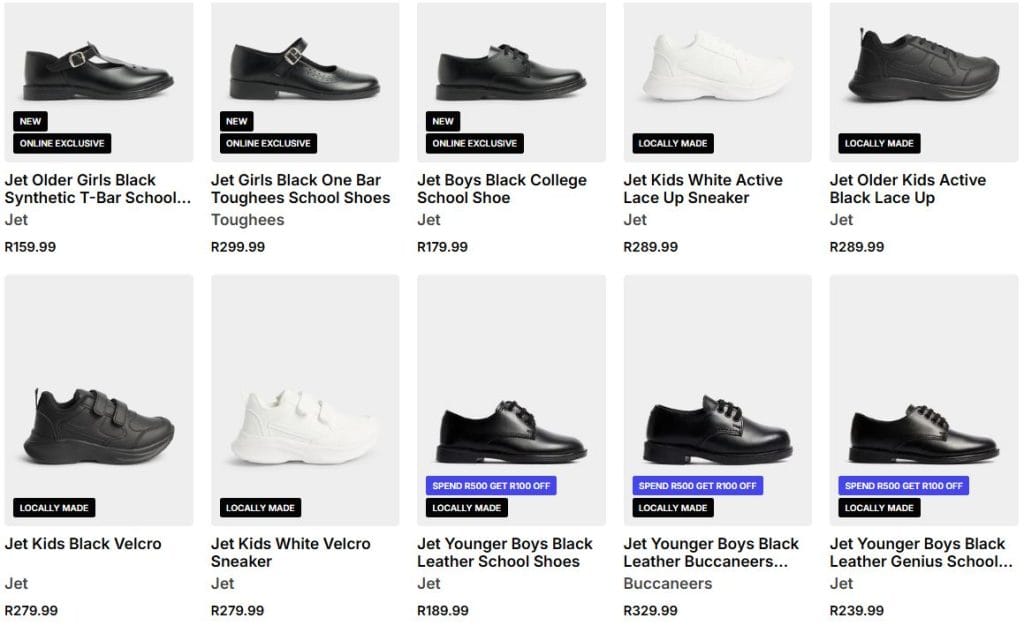
Task: Open the Jet Kids Black Velcro title link
Action: [83, 544]
